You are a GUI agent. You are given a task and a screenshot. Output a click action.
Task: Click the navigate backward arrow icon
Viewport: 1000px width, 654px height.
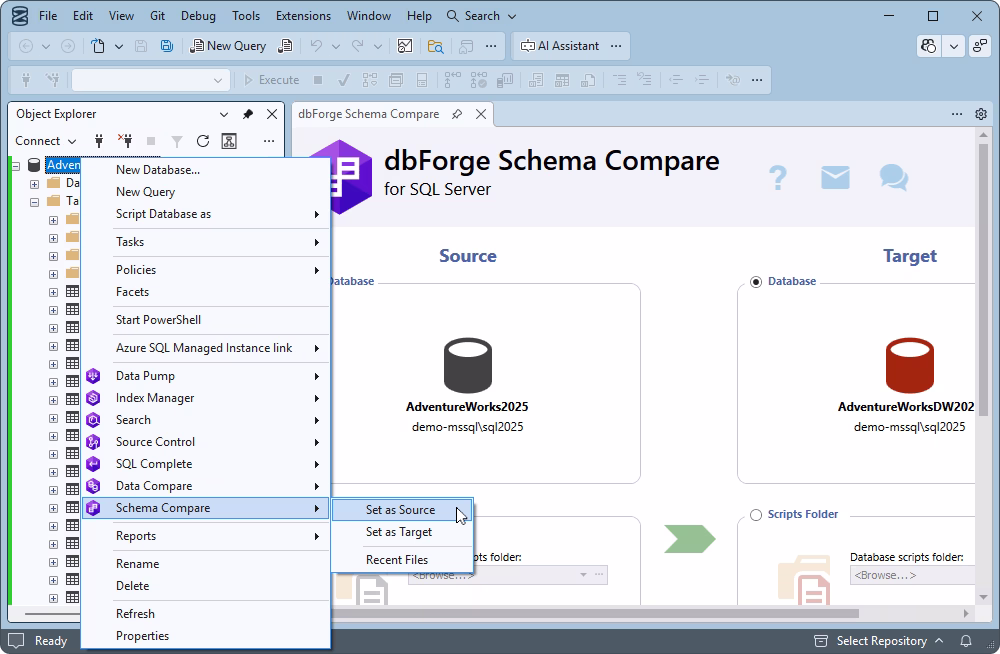26,46
